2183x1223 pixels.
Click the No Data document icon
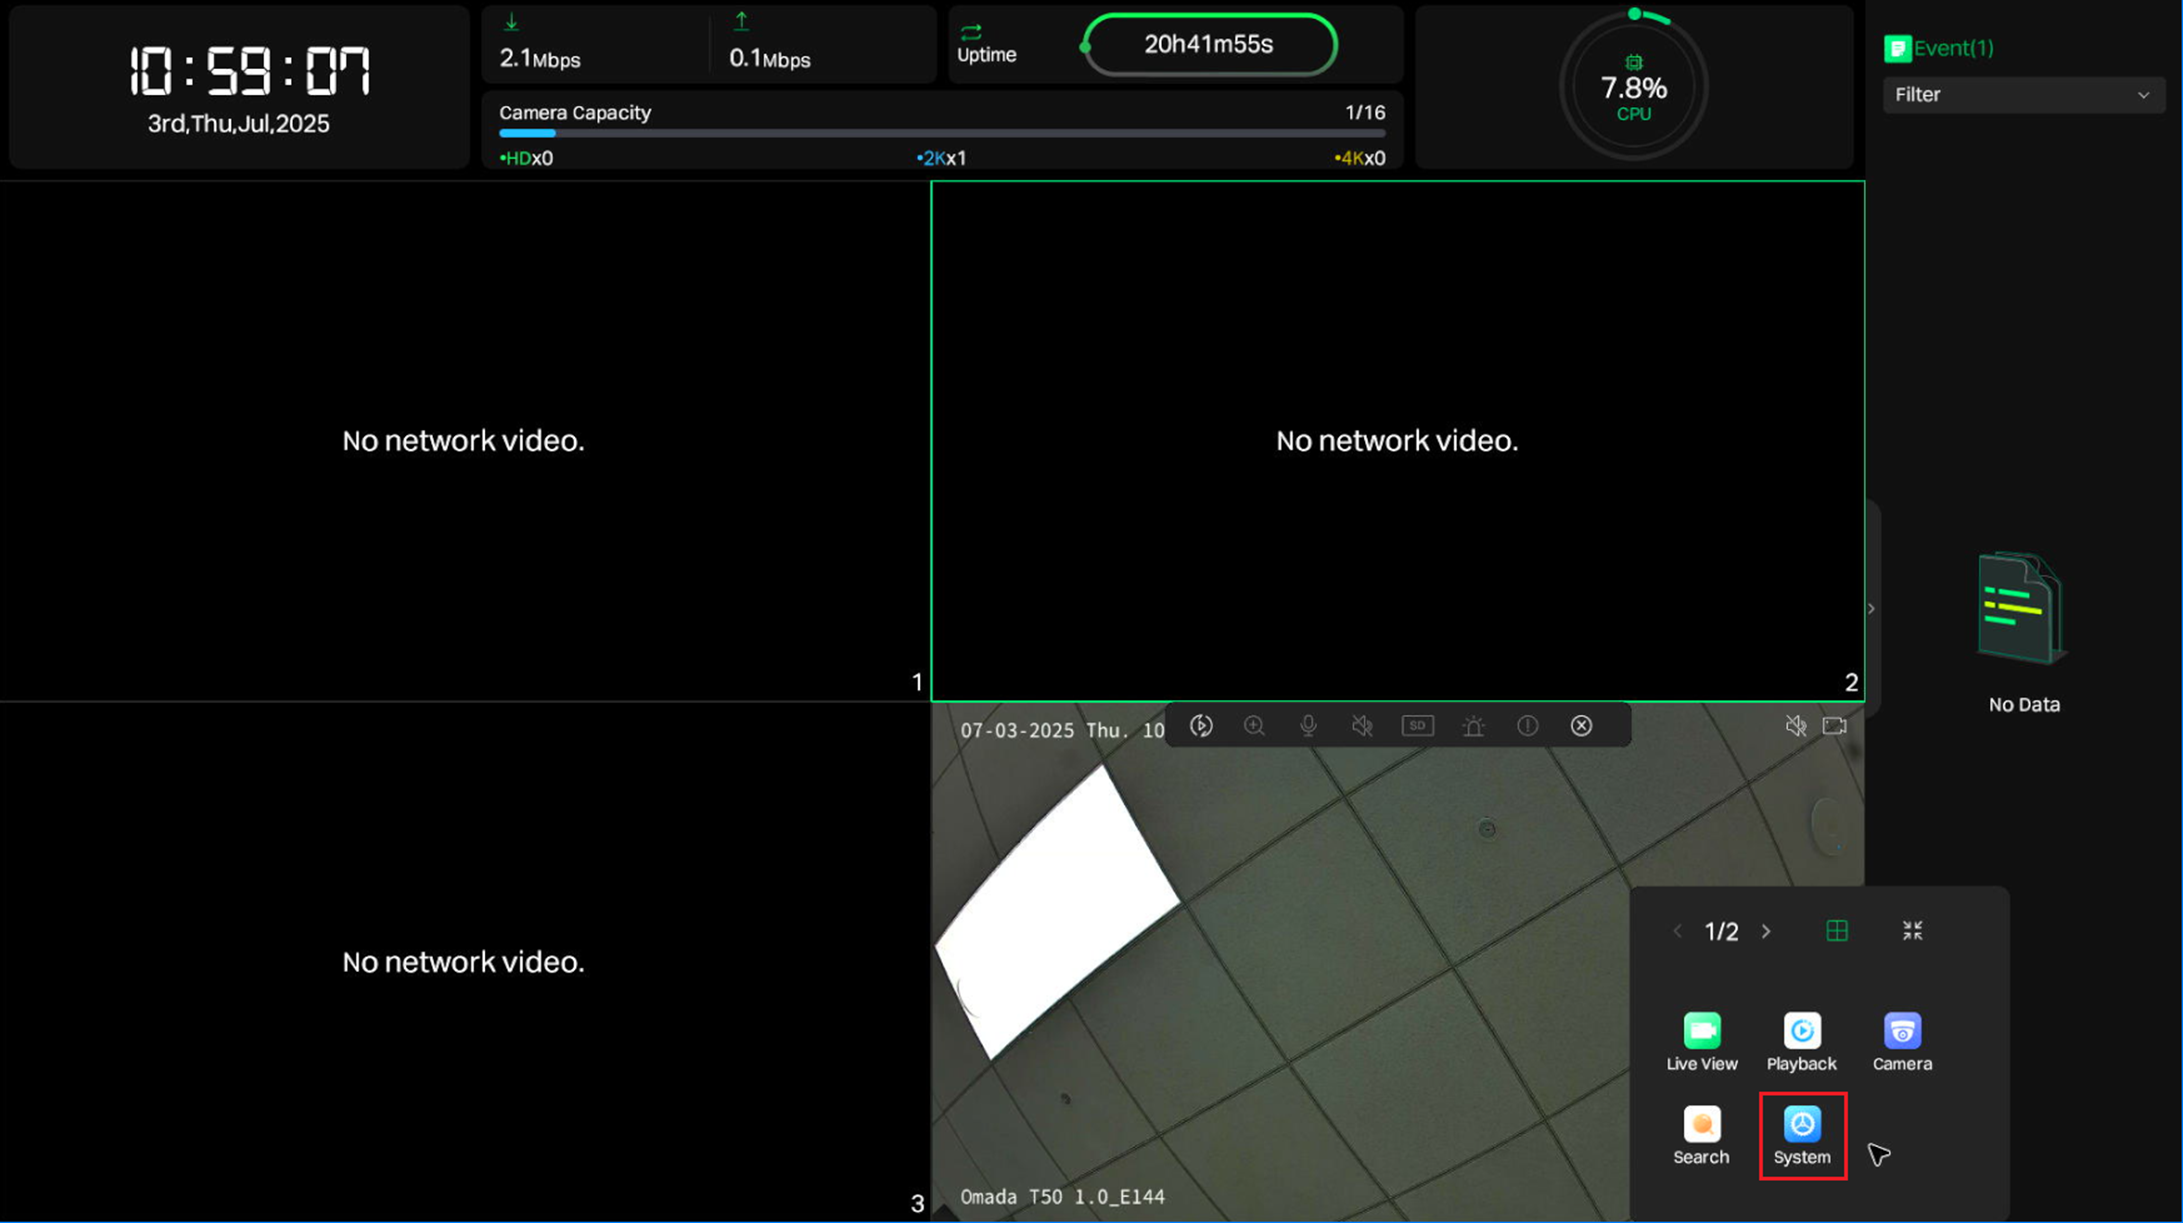pyautogui.click(x=2021, y=608)
